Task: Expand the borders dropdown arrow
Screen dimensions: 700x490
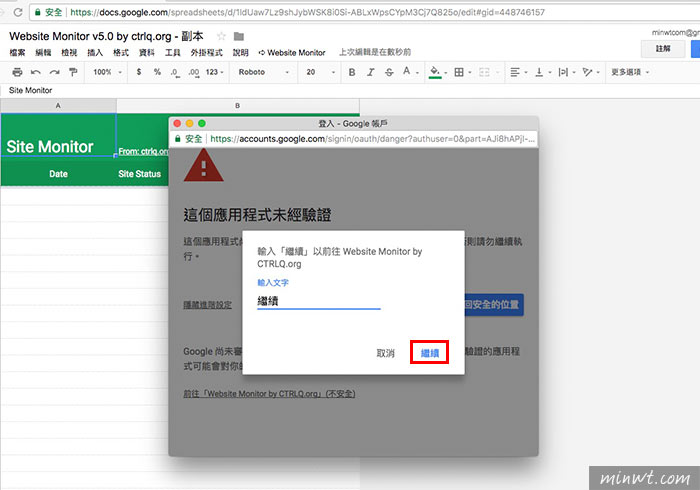Action: coord(470,72)
